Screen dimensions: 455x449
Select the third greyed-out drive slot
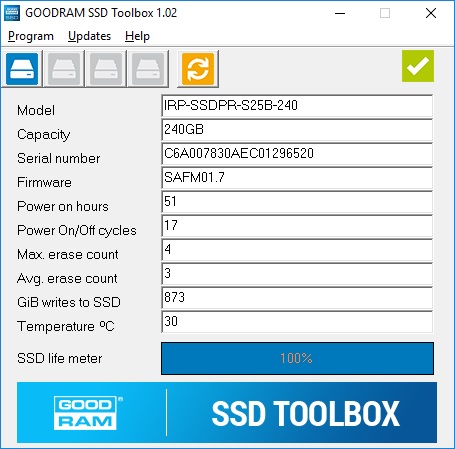106,69
